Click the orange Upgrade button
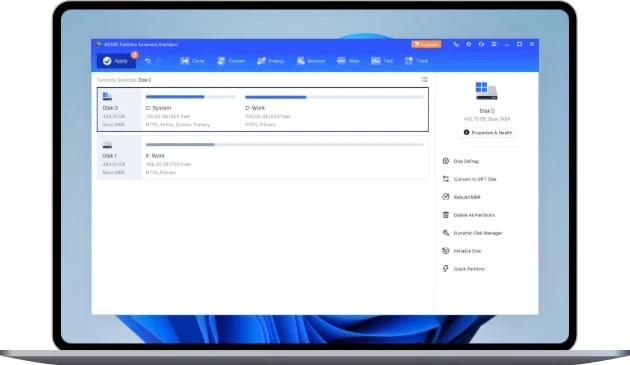This screenshot has width=630, height=365. click(426, 44)
